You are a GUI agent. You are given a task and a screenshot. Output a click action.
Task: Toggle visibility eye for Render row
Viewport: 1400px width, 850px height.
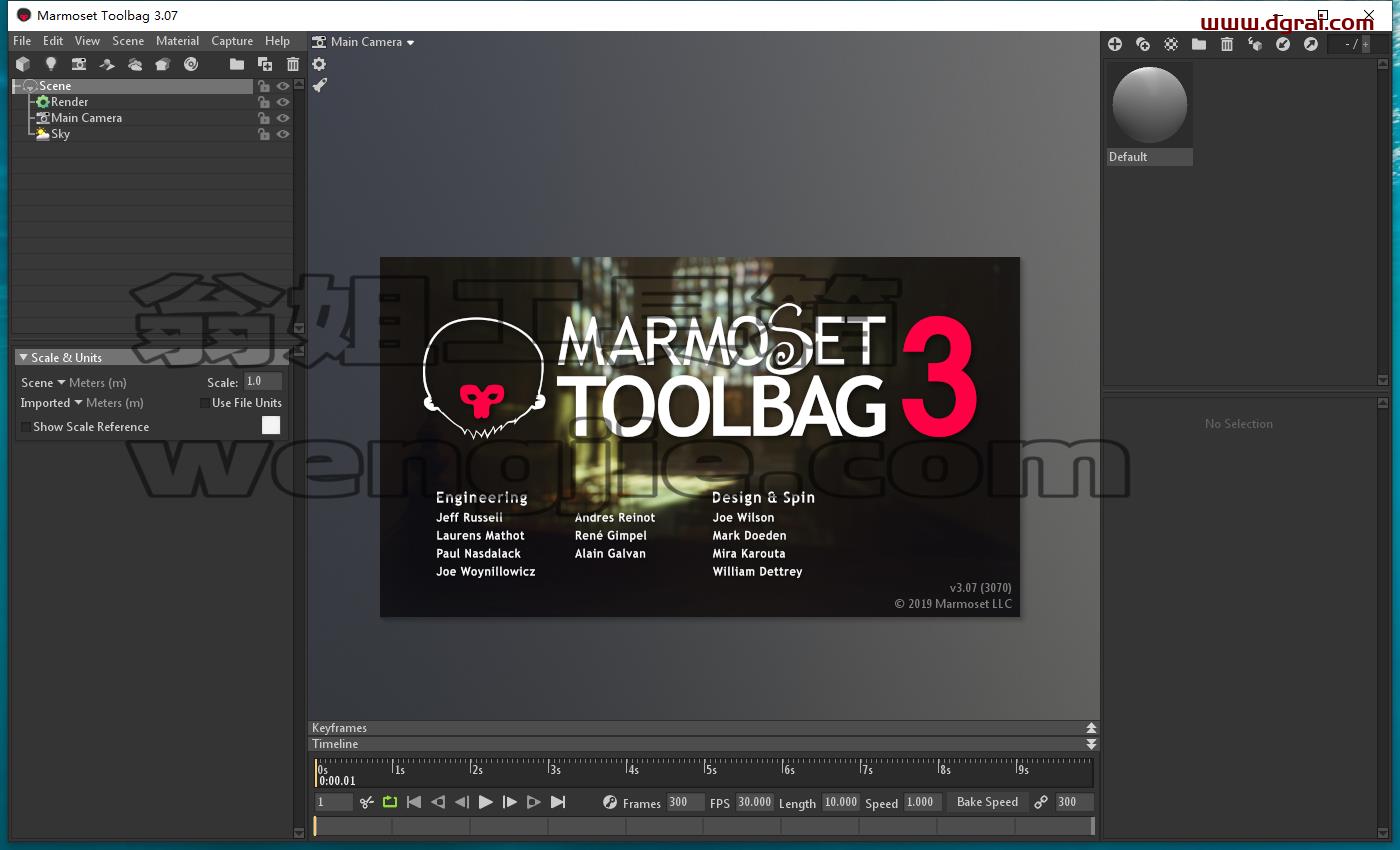(283, 102)
